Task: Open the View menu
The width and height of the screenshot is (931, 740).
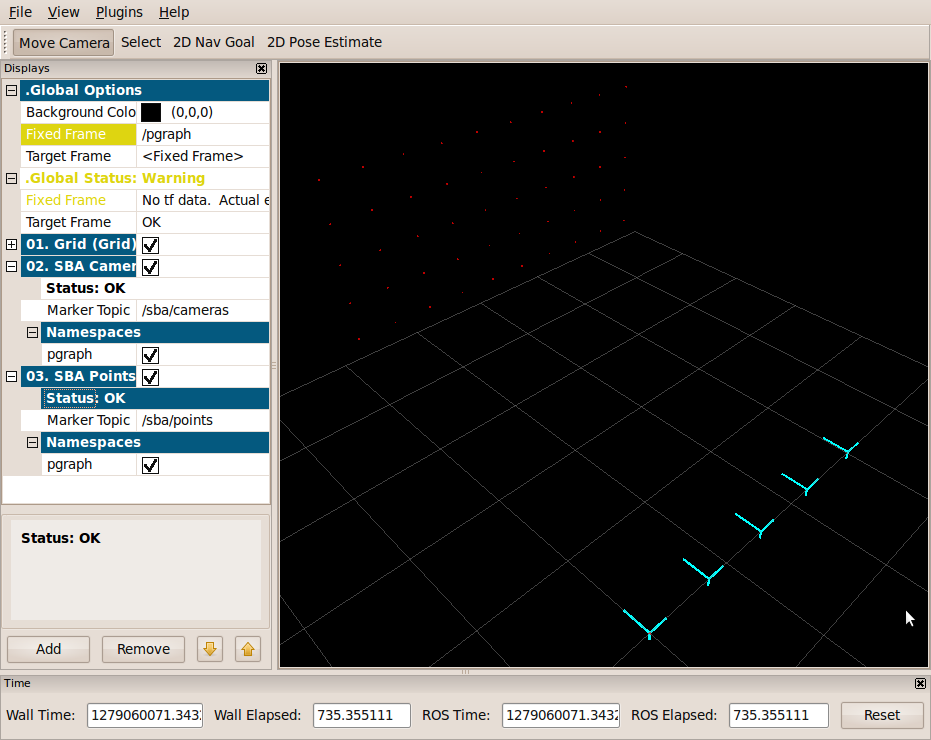Action: tap(64, 12)
